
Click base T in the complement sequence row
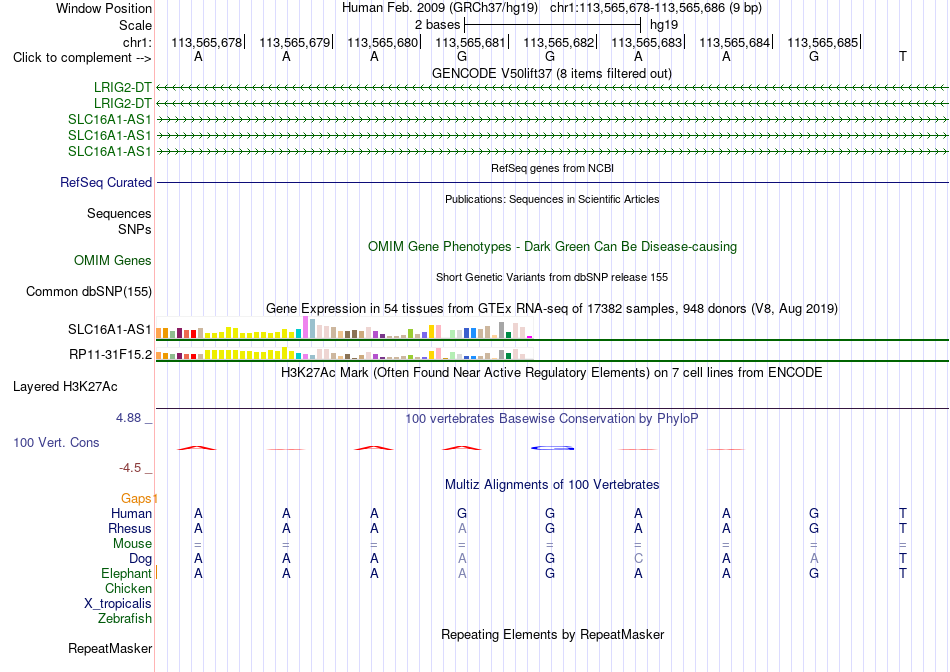(x=902, y=57)
